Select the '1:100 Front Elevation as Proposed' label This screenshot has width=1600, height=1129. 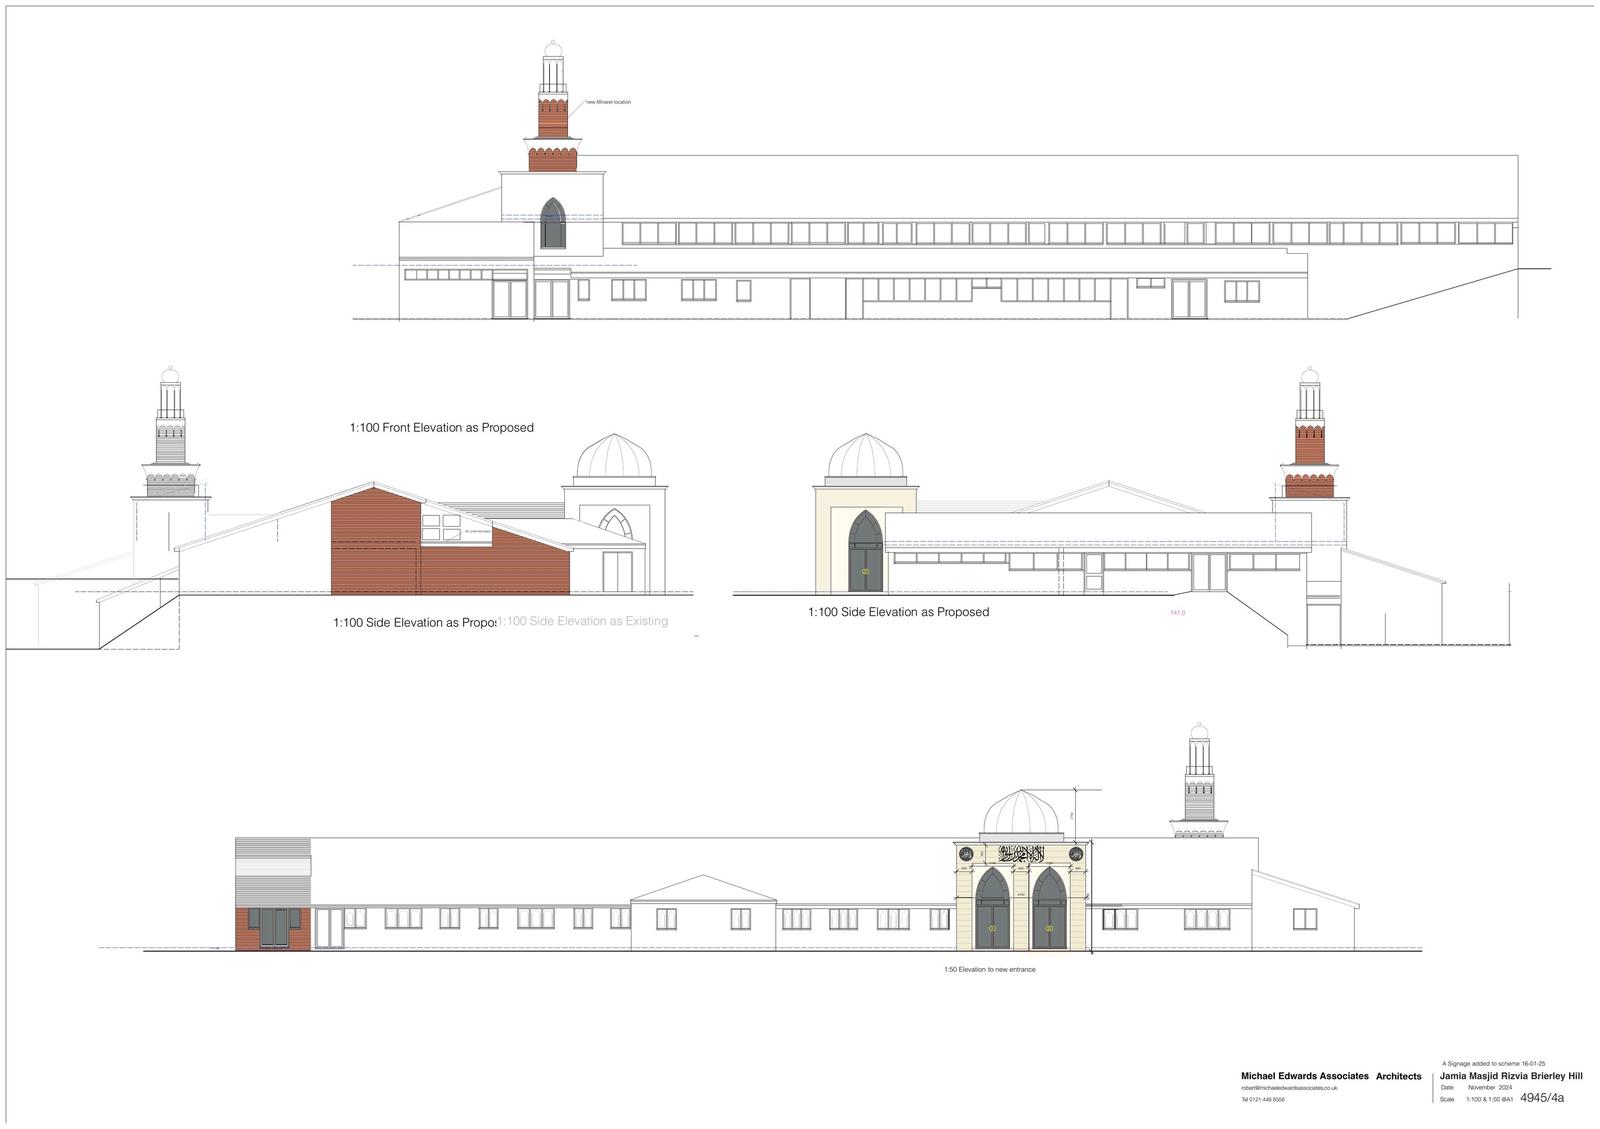click(x=441, y=428)
